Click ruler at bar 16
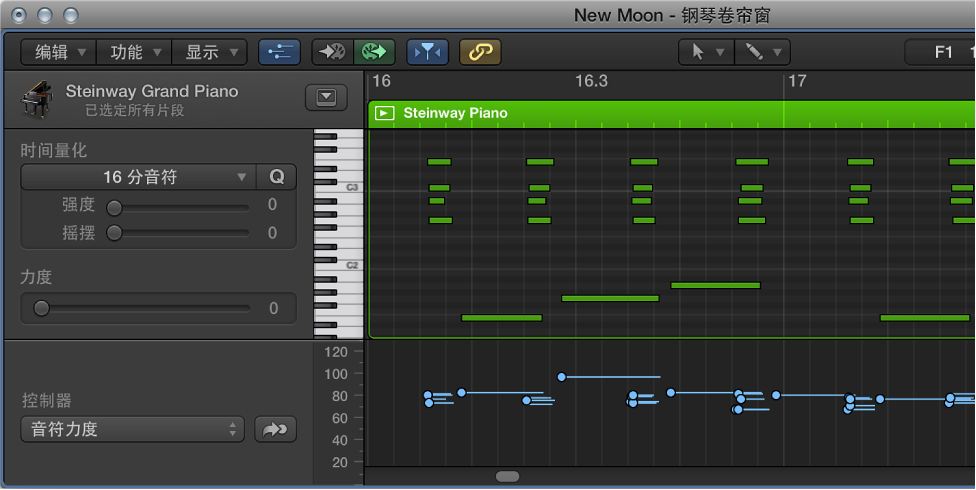976x490 pixels. tap(381, 82)
